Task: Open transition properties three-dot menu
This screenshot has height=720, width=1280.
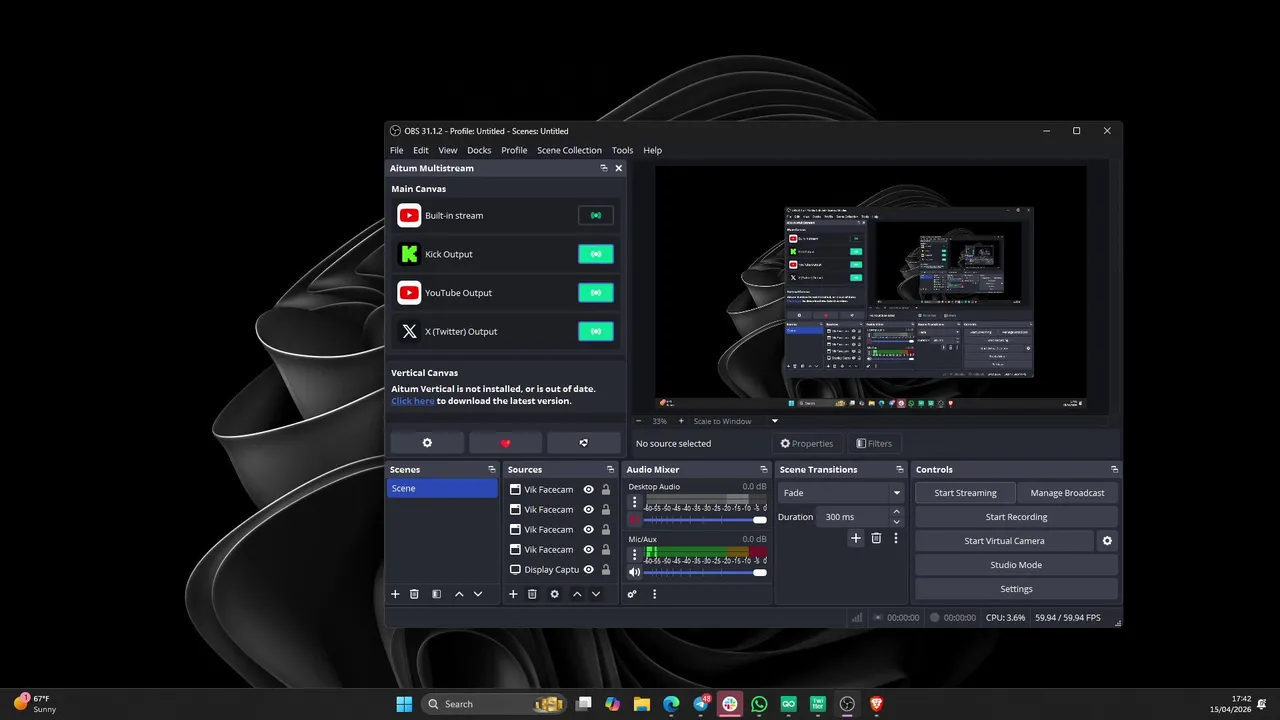Action: [x=896, y=538]
